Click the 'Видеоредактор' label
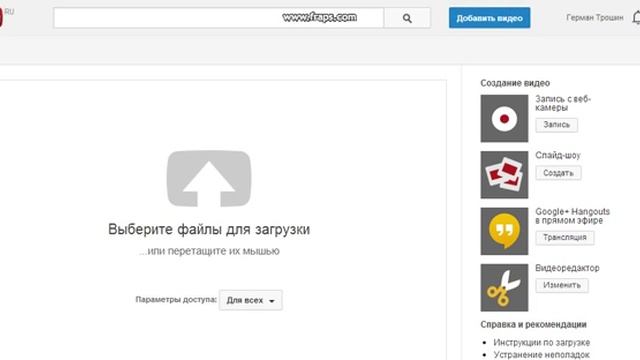Screen dimensions: 640x360 pyautogui.click(x=567, y=268)
